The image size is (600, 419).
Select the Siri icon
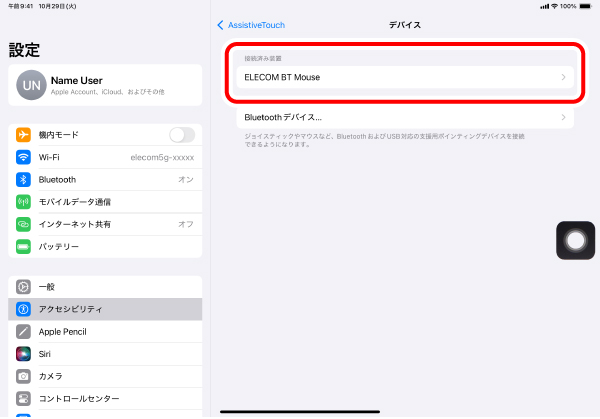coord(23,354)
